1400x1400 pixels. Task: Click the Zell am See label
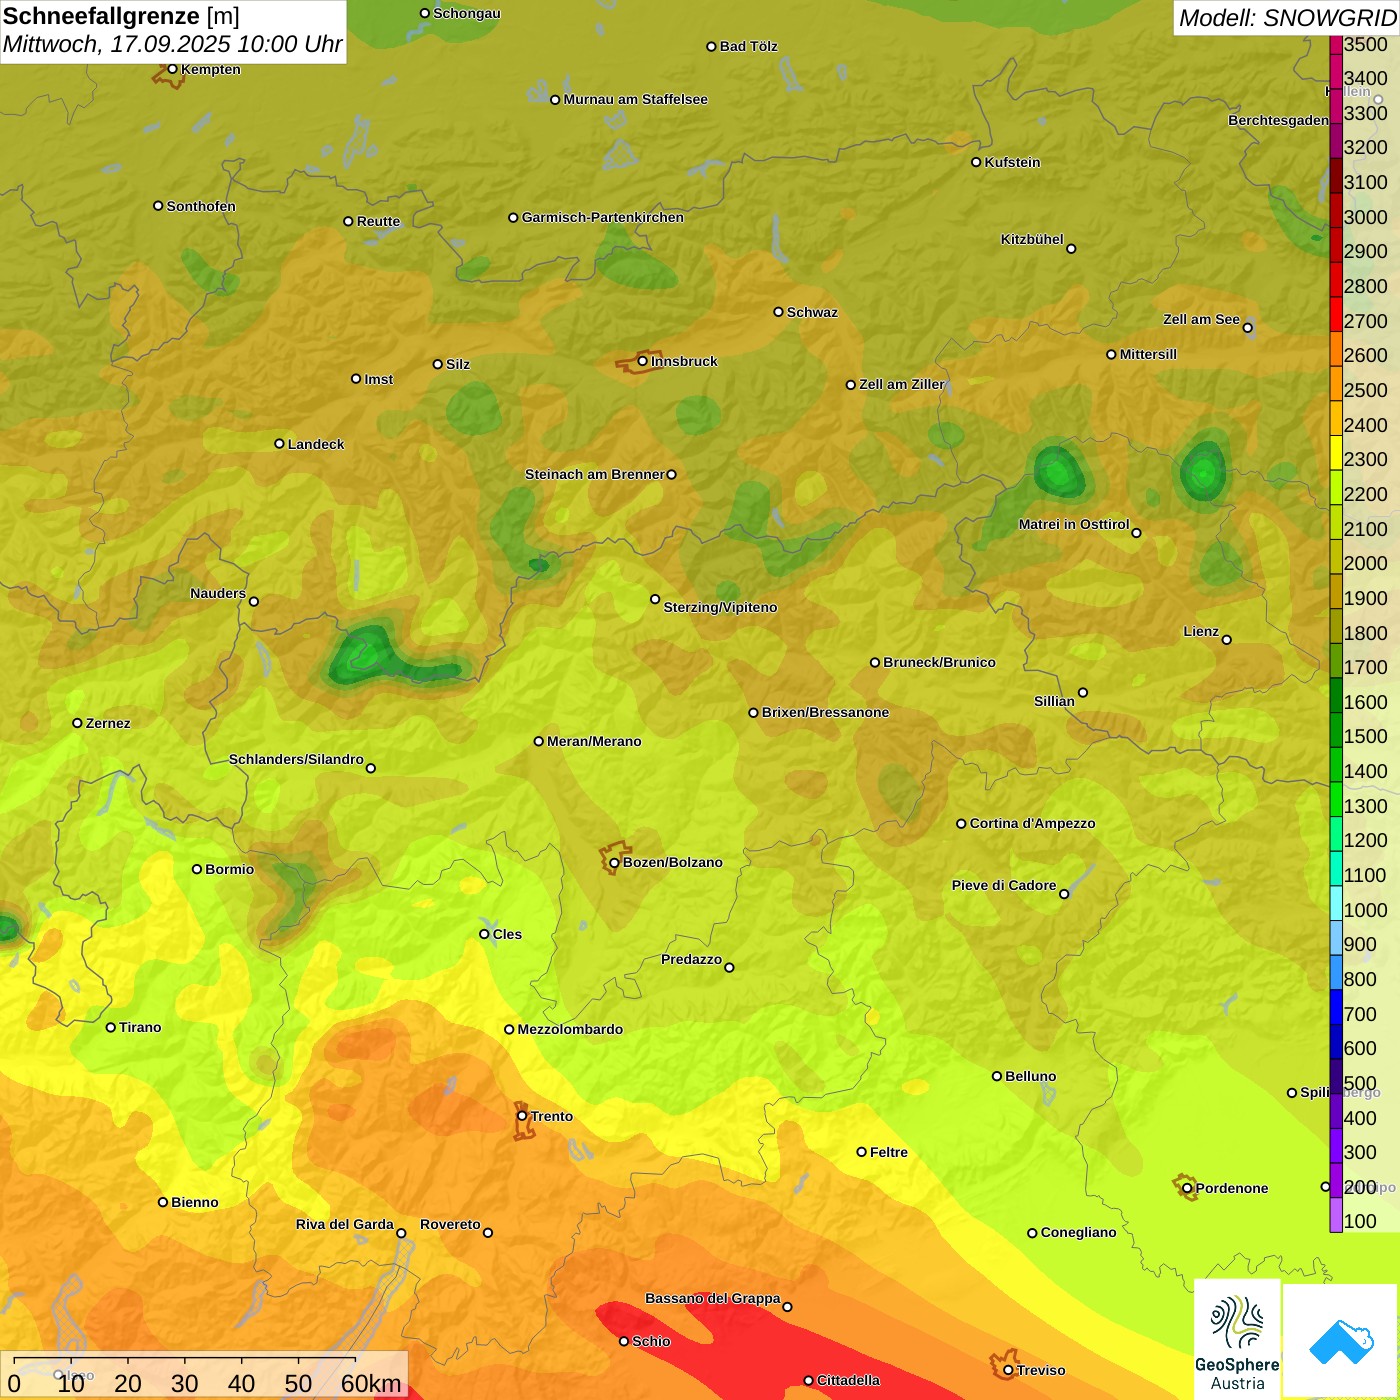coord(1201,319)
